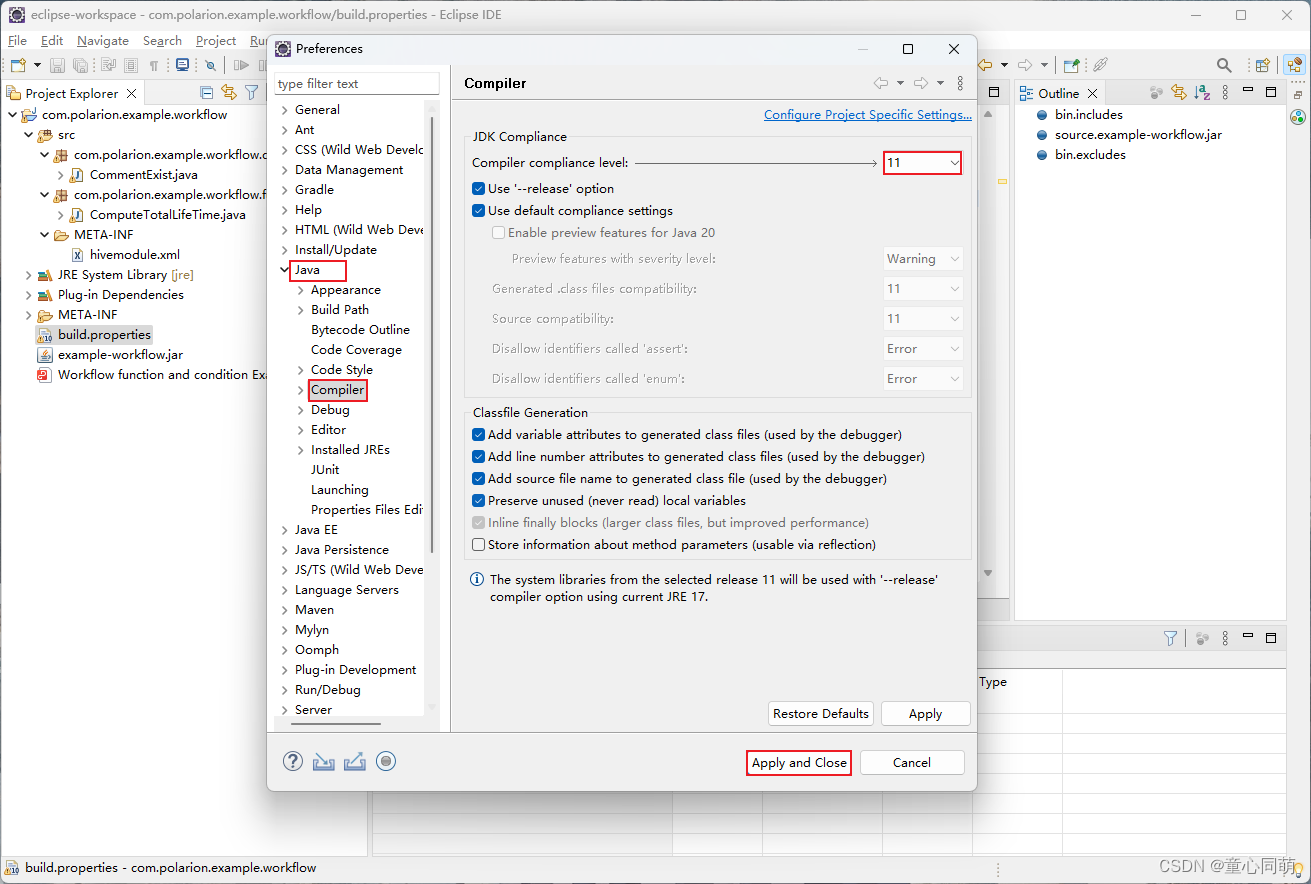The height and width of the screenshot is (884, 1311).
Task: Open Configure Project Specific Settings link
Action: pyautogui.click(x=868, y=115)
